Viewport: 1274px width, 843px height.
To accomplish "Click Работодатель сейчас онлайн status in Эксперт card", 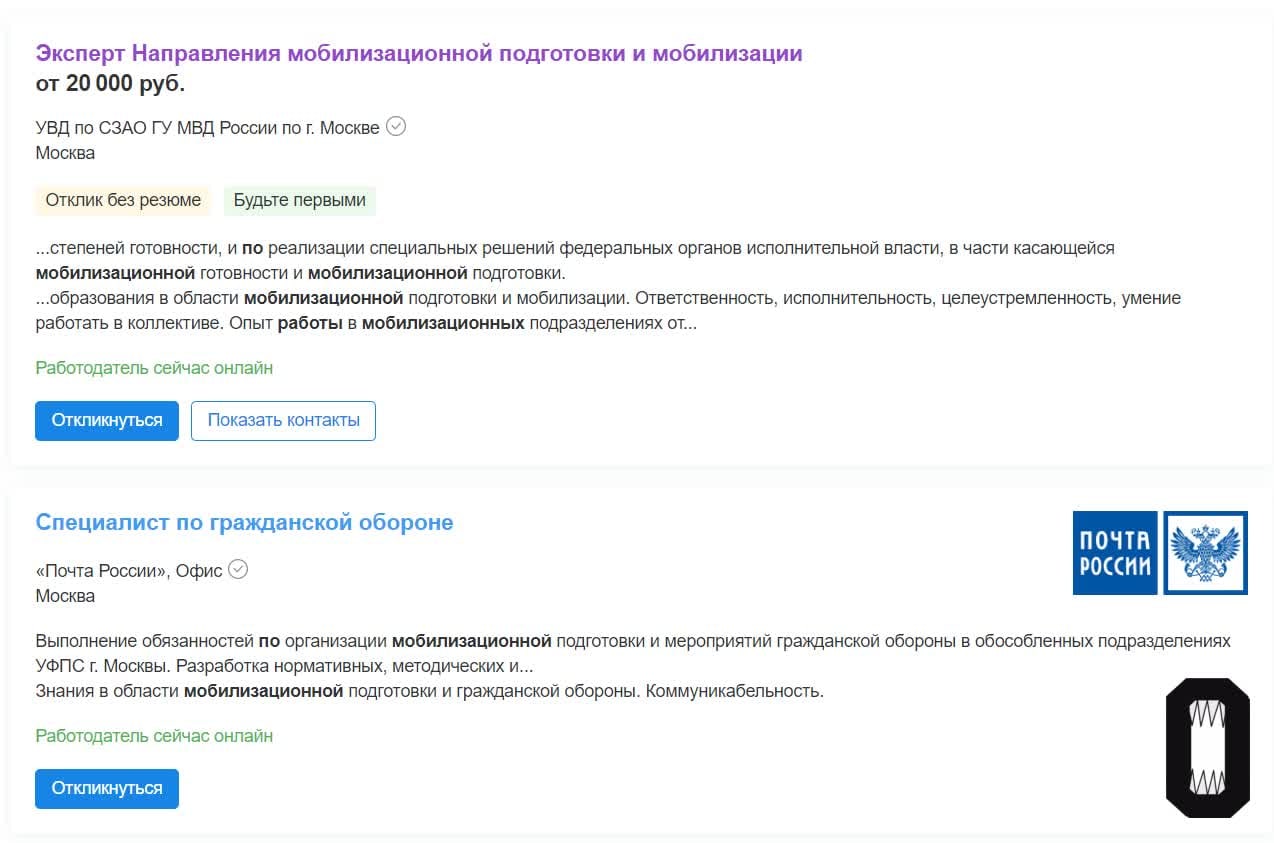I will tap(154, 368).
